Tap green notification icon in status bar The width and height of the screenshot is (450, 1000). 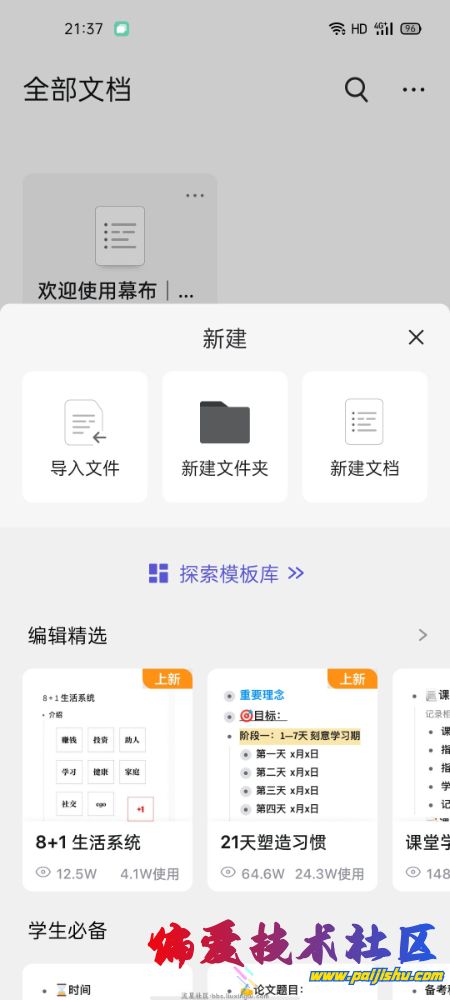pyautogui.click(x=122, y=29)
